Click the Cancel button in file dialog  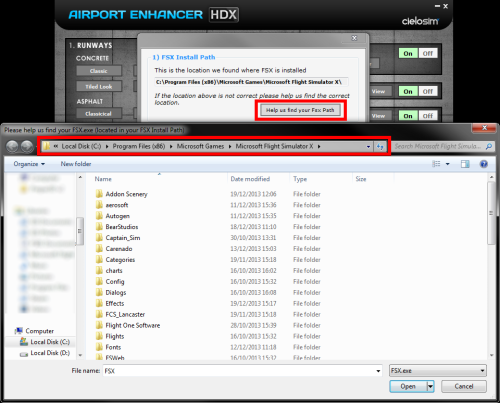point(464,386)
